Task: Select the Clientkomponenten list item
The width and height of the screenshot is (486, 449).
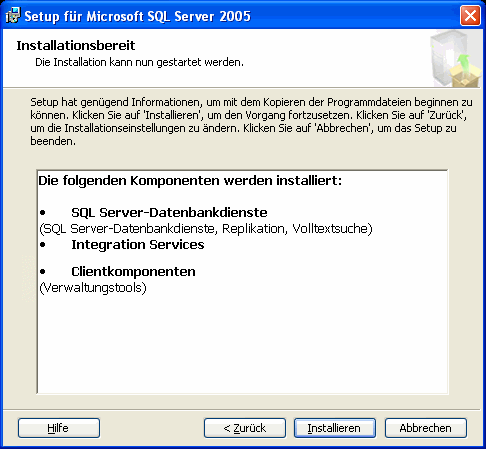Action: click(x=133, y=272)
